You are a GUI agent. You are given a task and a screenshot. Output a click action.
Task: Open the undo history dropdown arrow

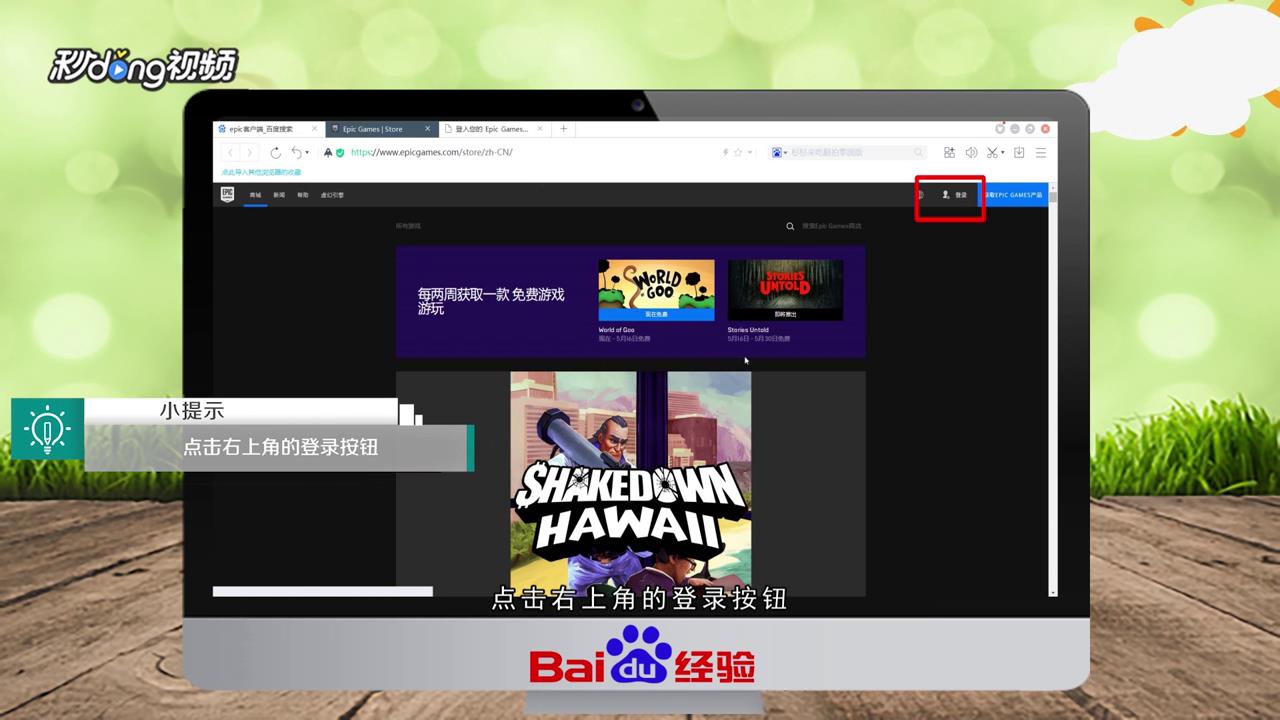(x=307, y=153)
